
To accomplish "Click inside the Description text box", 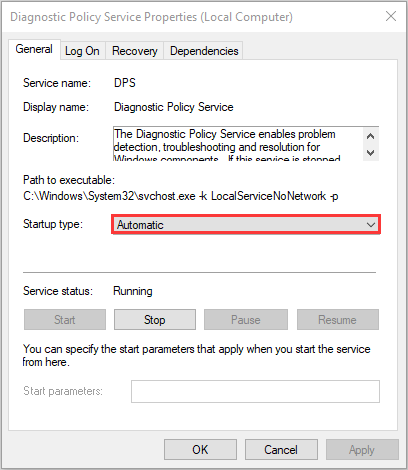I will (x=238, y=144).
